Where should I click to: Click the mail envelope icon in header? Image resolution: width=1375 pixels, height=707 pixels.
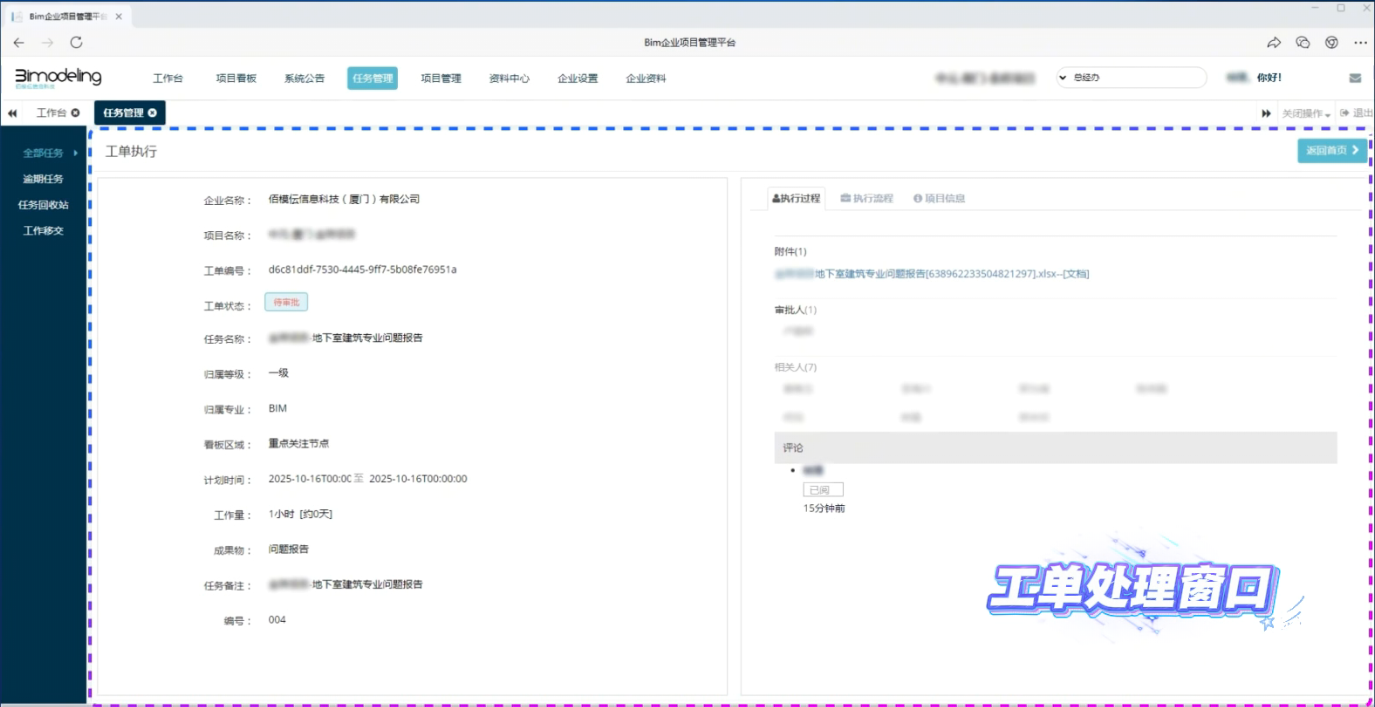coord(1355,78)
